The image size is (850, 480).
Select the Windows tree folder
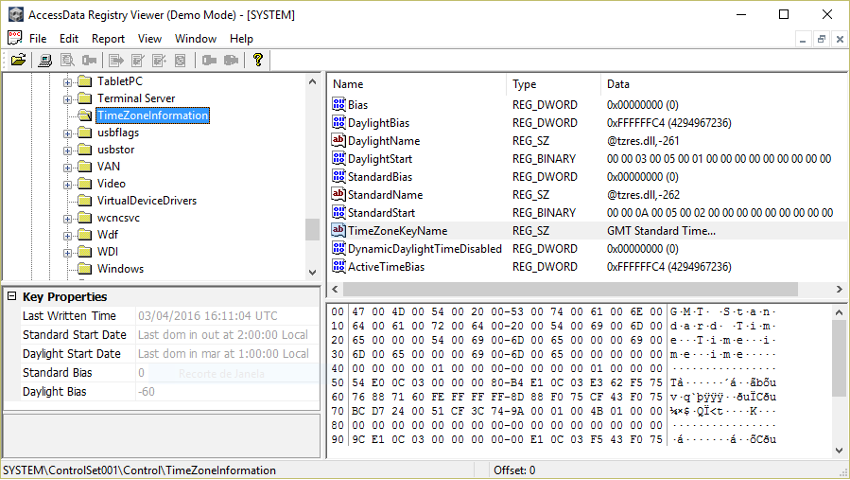(120, 269)
